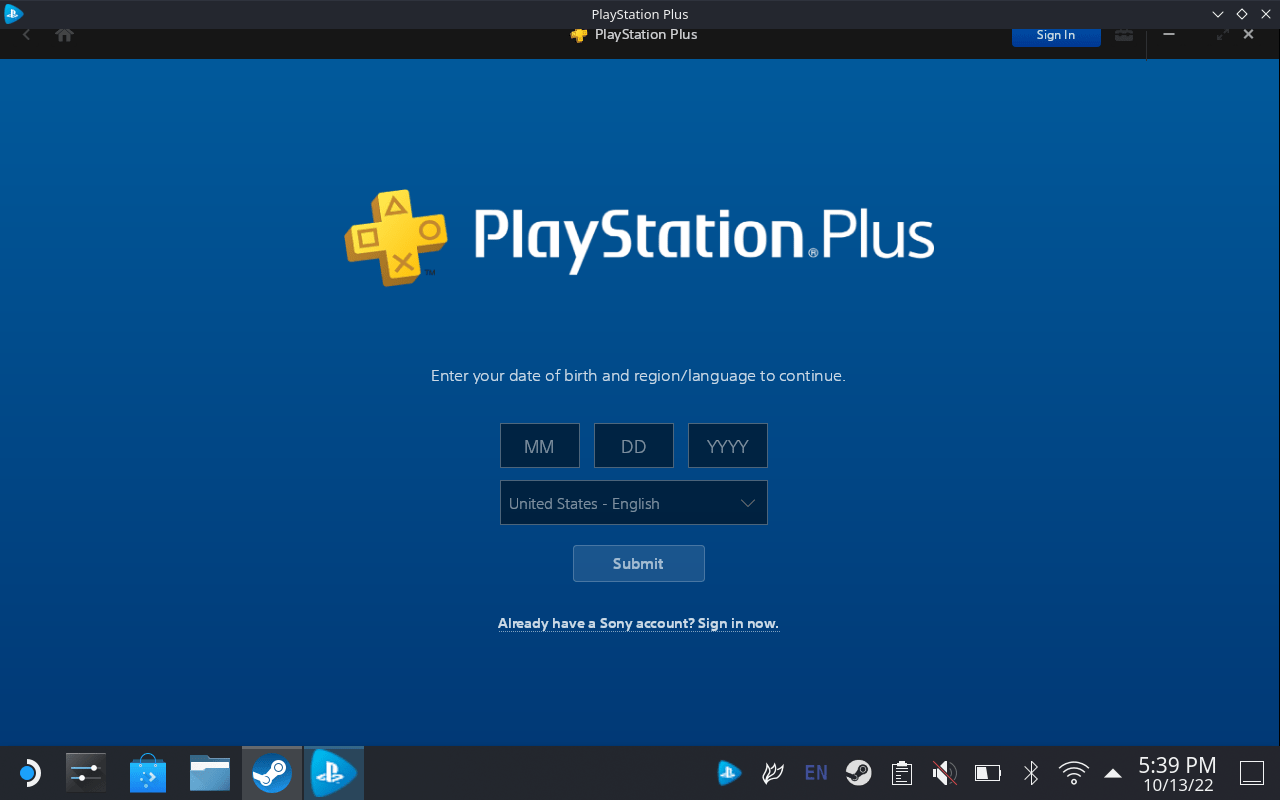
Task: Click the show desktop button
Action: [x=1252, y=773]
